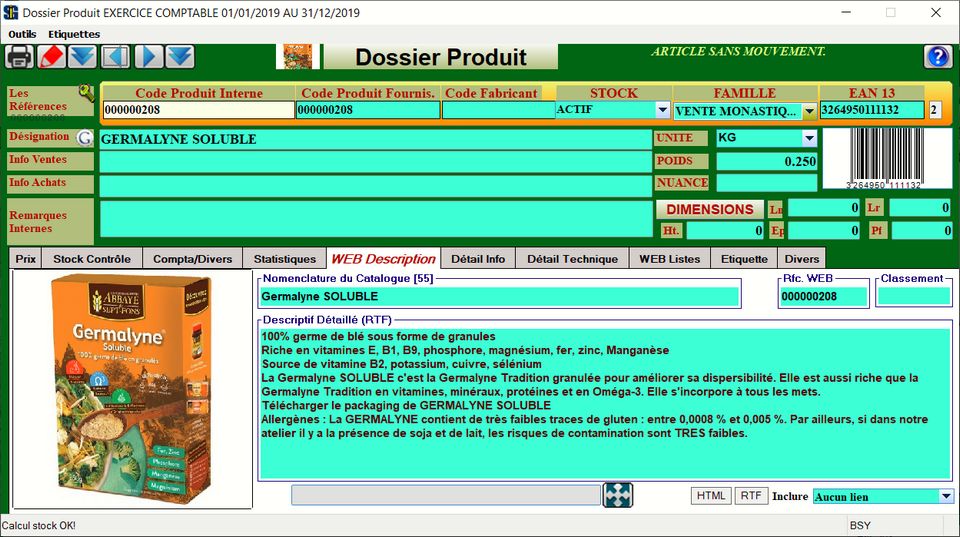The width and height of the screenshot is (960, 537).
Task: Click the Code Produit Fournis. field
Action: pyautogui.click(x=368, y=110)
